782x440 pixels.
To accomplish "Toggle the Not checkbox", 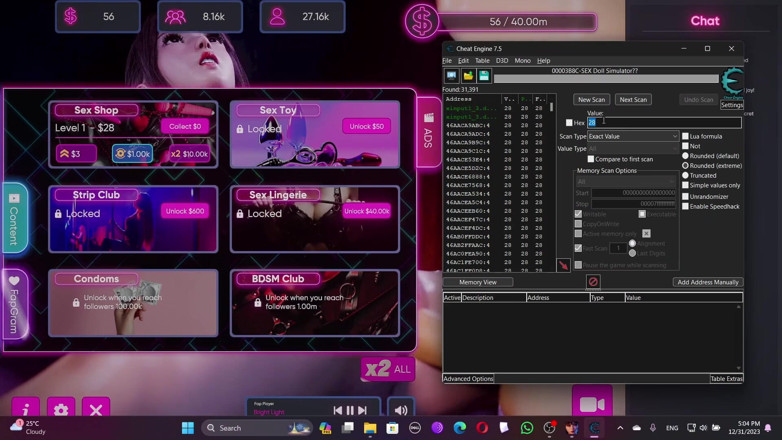I will 686,146.
